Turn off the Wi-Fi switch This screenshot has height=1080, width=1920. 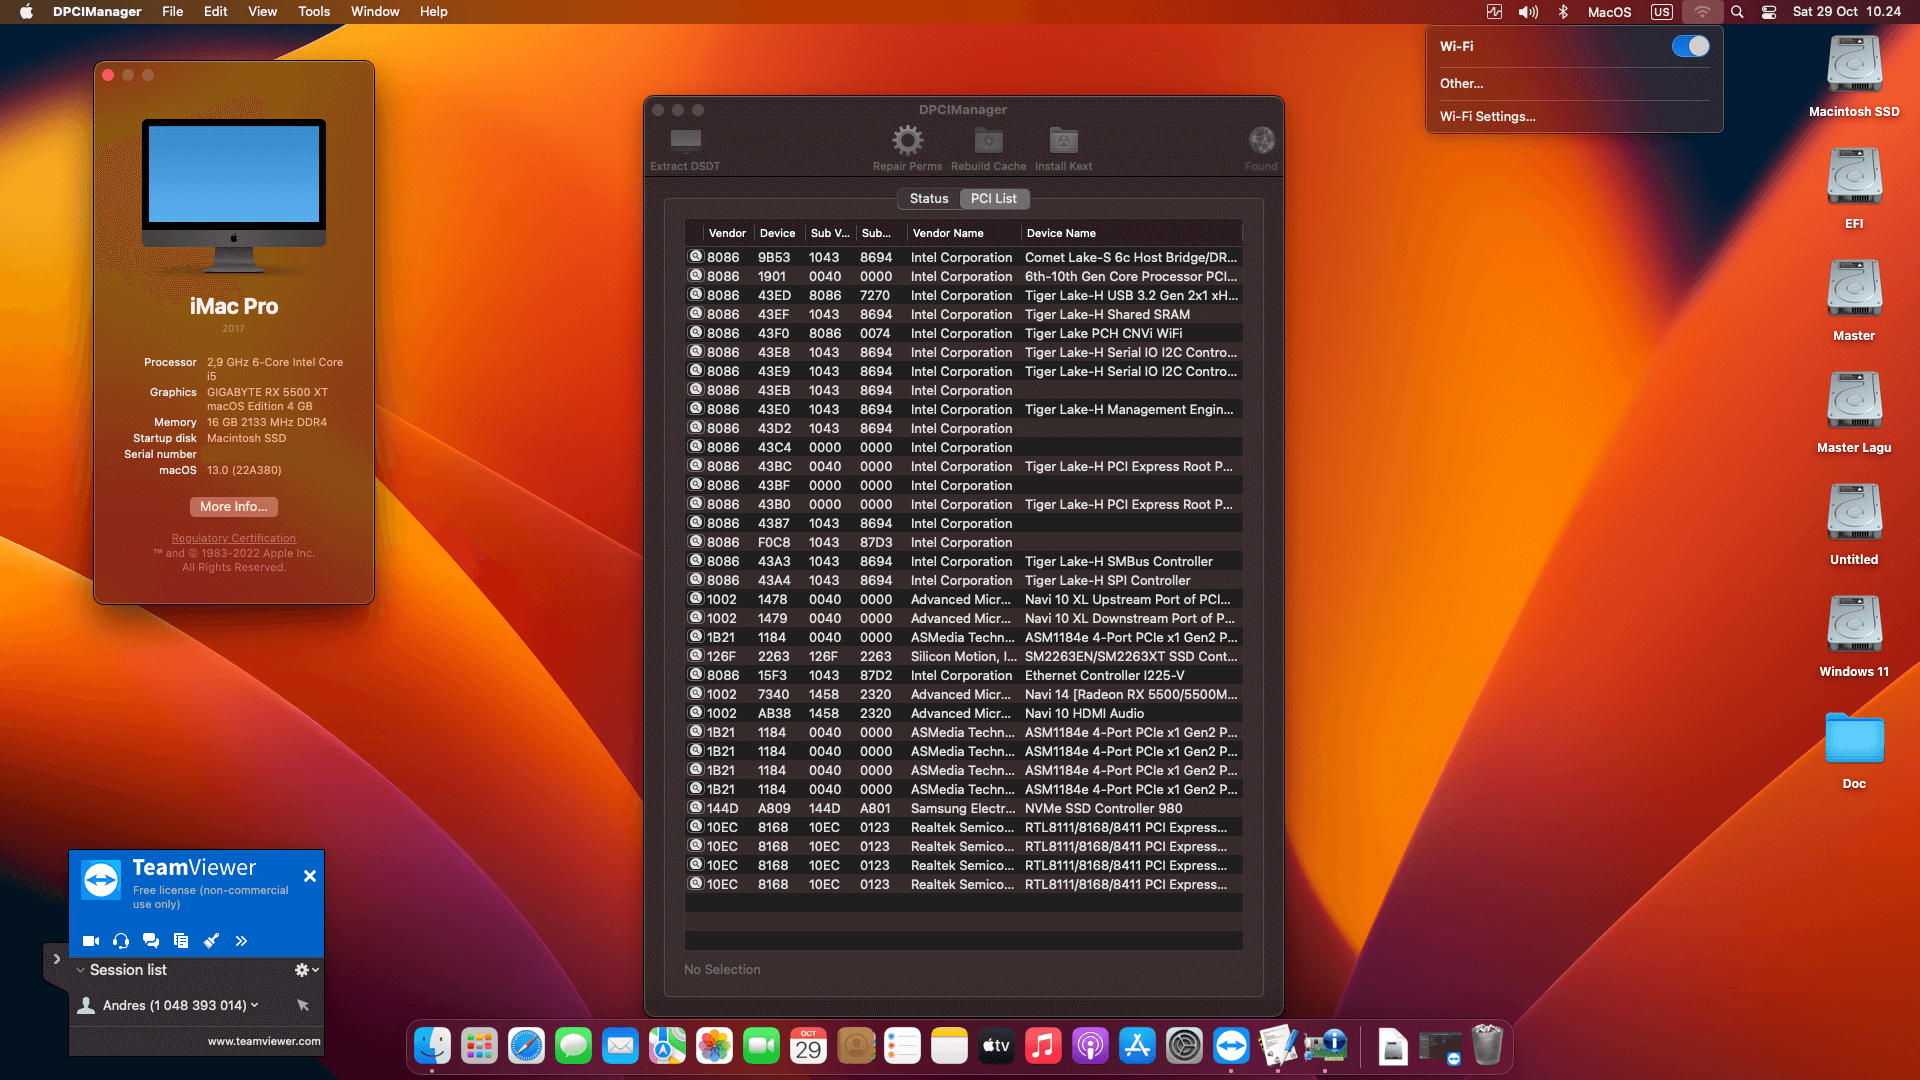pyautogui.click(x=1690, y=46)
